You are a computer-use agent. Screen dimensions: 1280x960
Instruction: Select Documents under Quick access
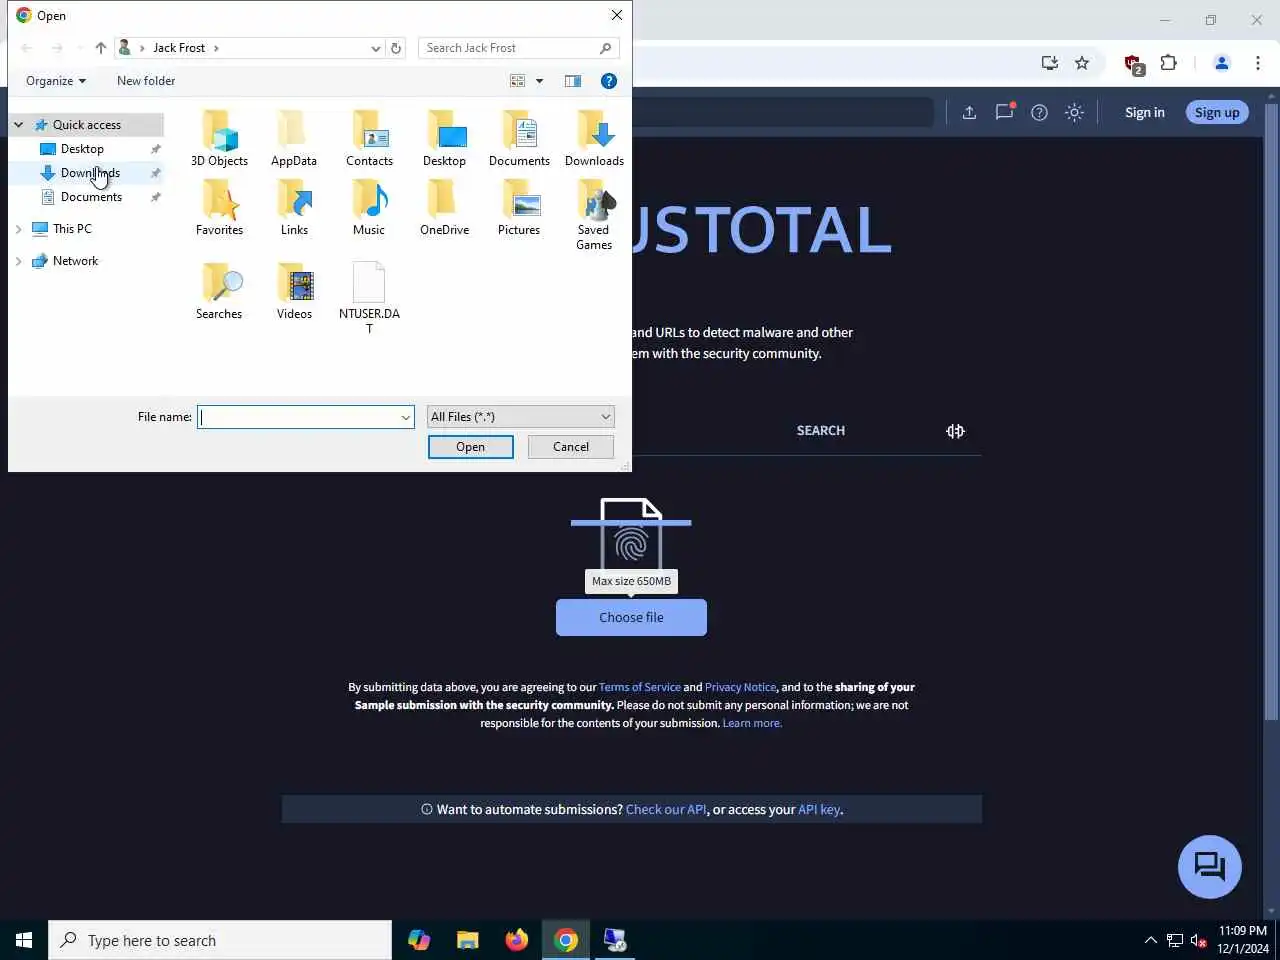[x=91, y=197]
